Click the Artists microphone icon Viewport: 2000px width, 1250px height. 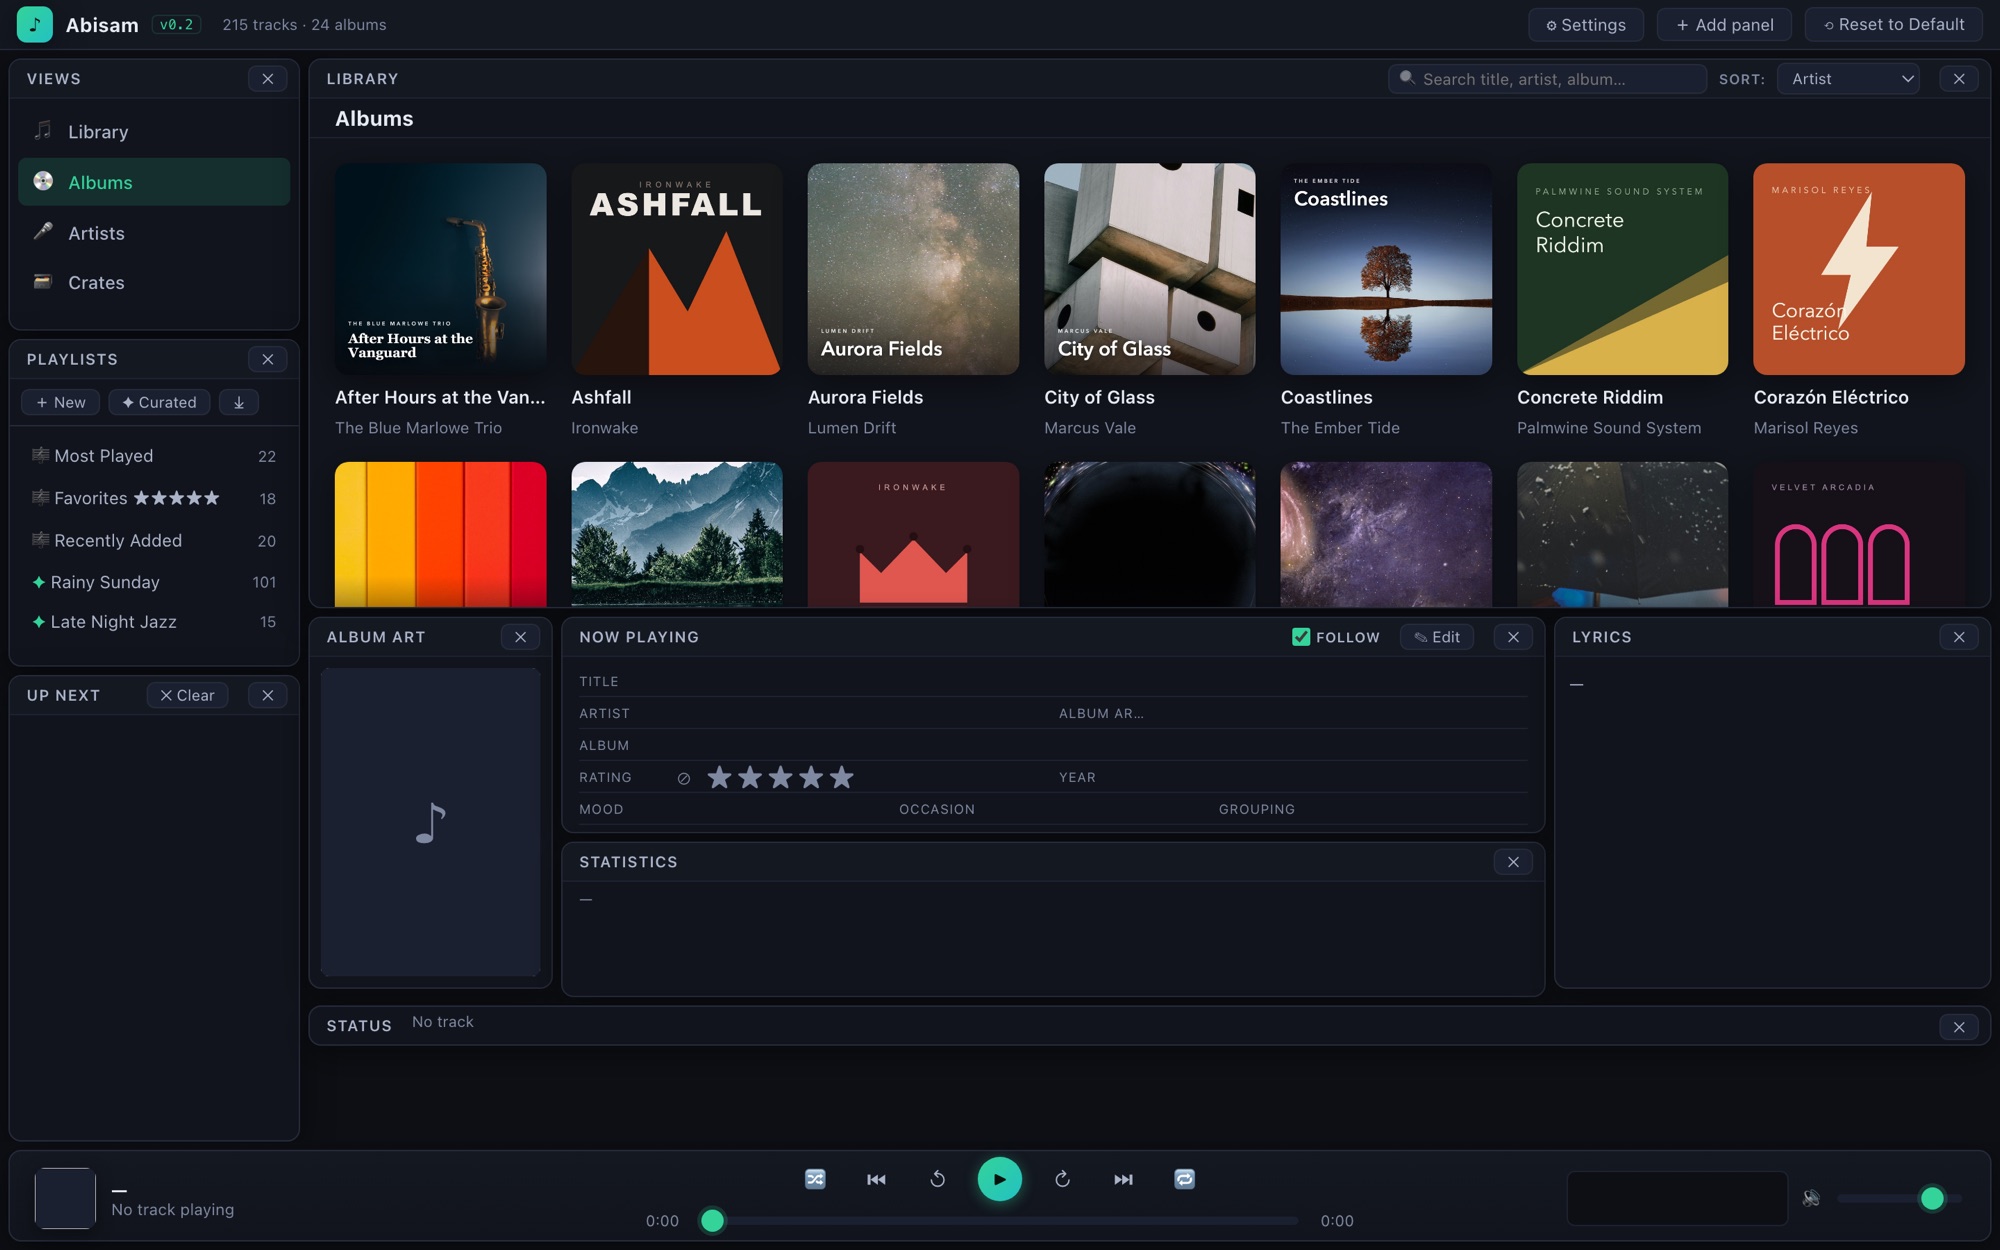point(43,231)
